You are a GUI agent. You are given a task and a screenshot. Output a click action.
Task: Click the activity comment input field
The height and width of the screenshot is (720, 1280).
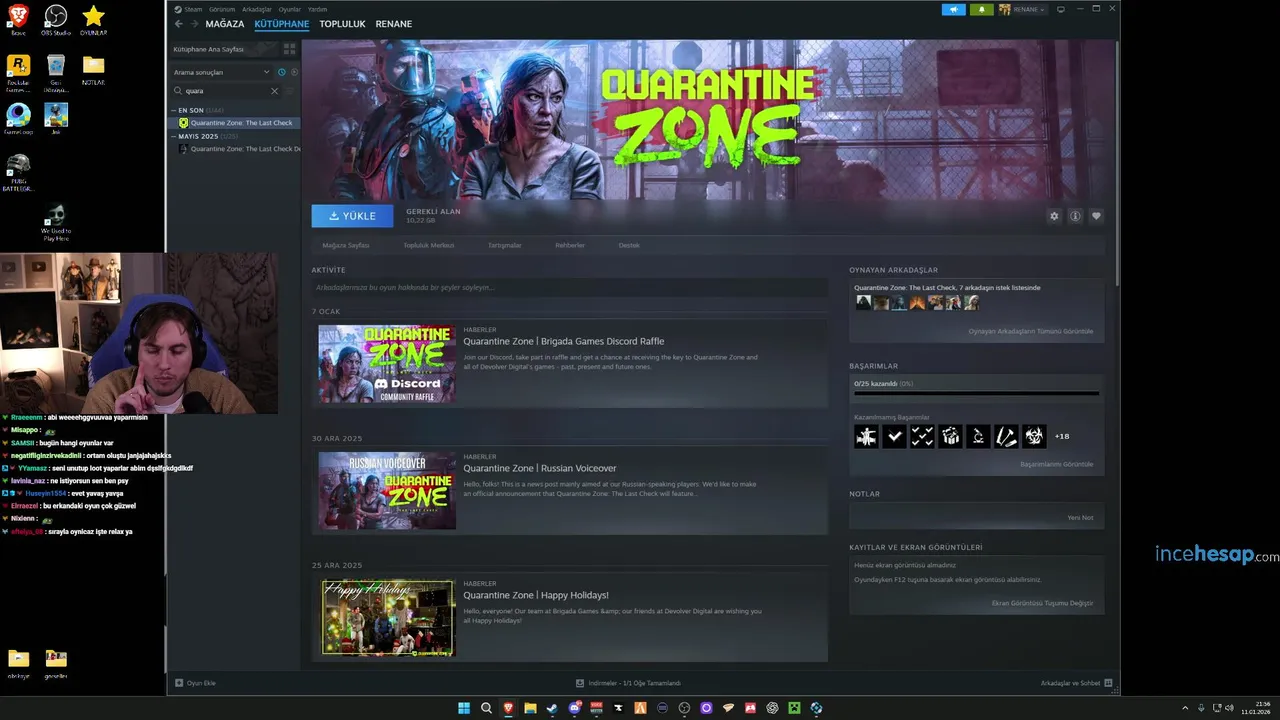[569, 288]
